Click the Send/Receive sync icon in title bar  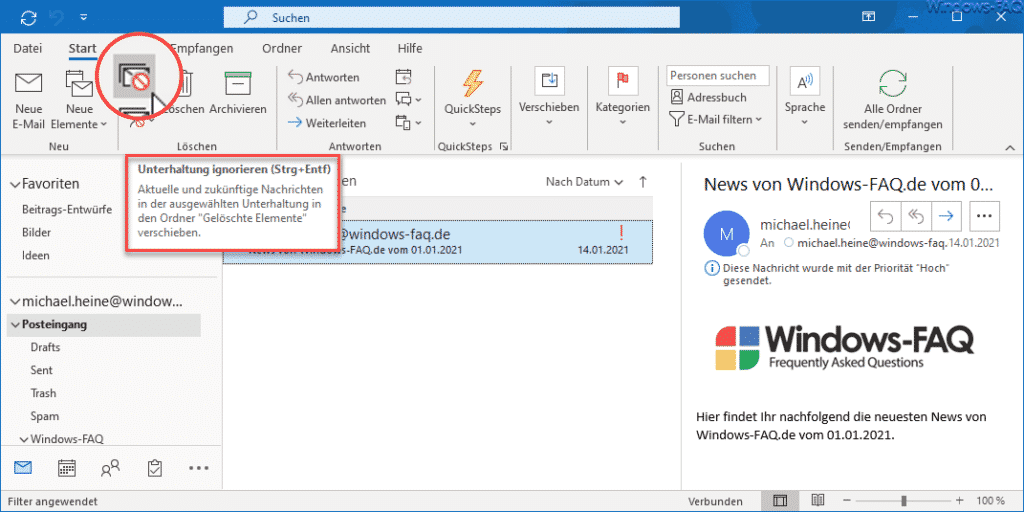[x=28, y=18]
